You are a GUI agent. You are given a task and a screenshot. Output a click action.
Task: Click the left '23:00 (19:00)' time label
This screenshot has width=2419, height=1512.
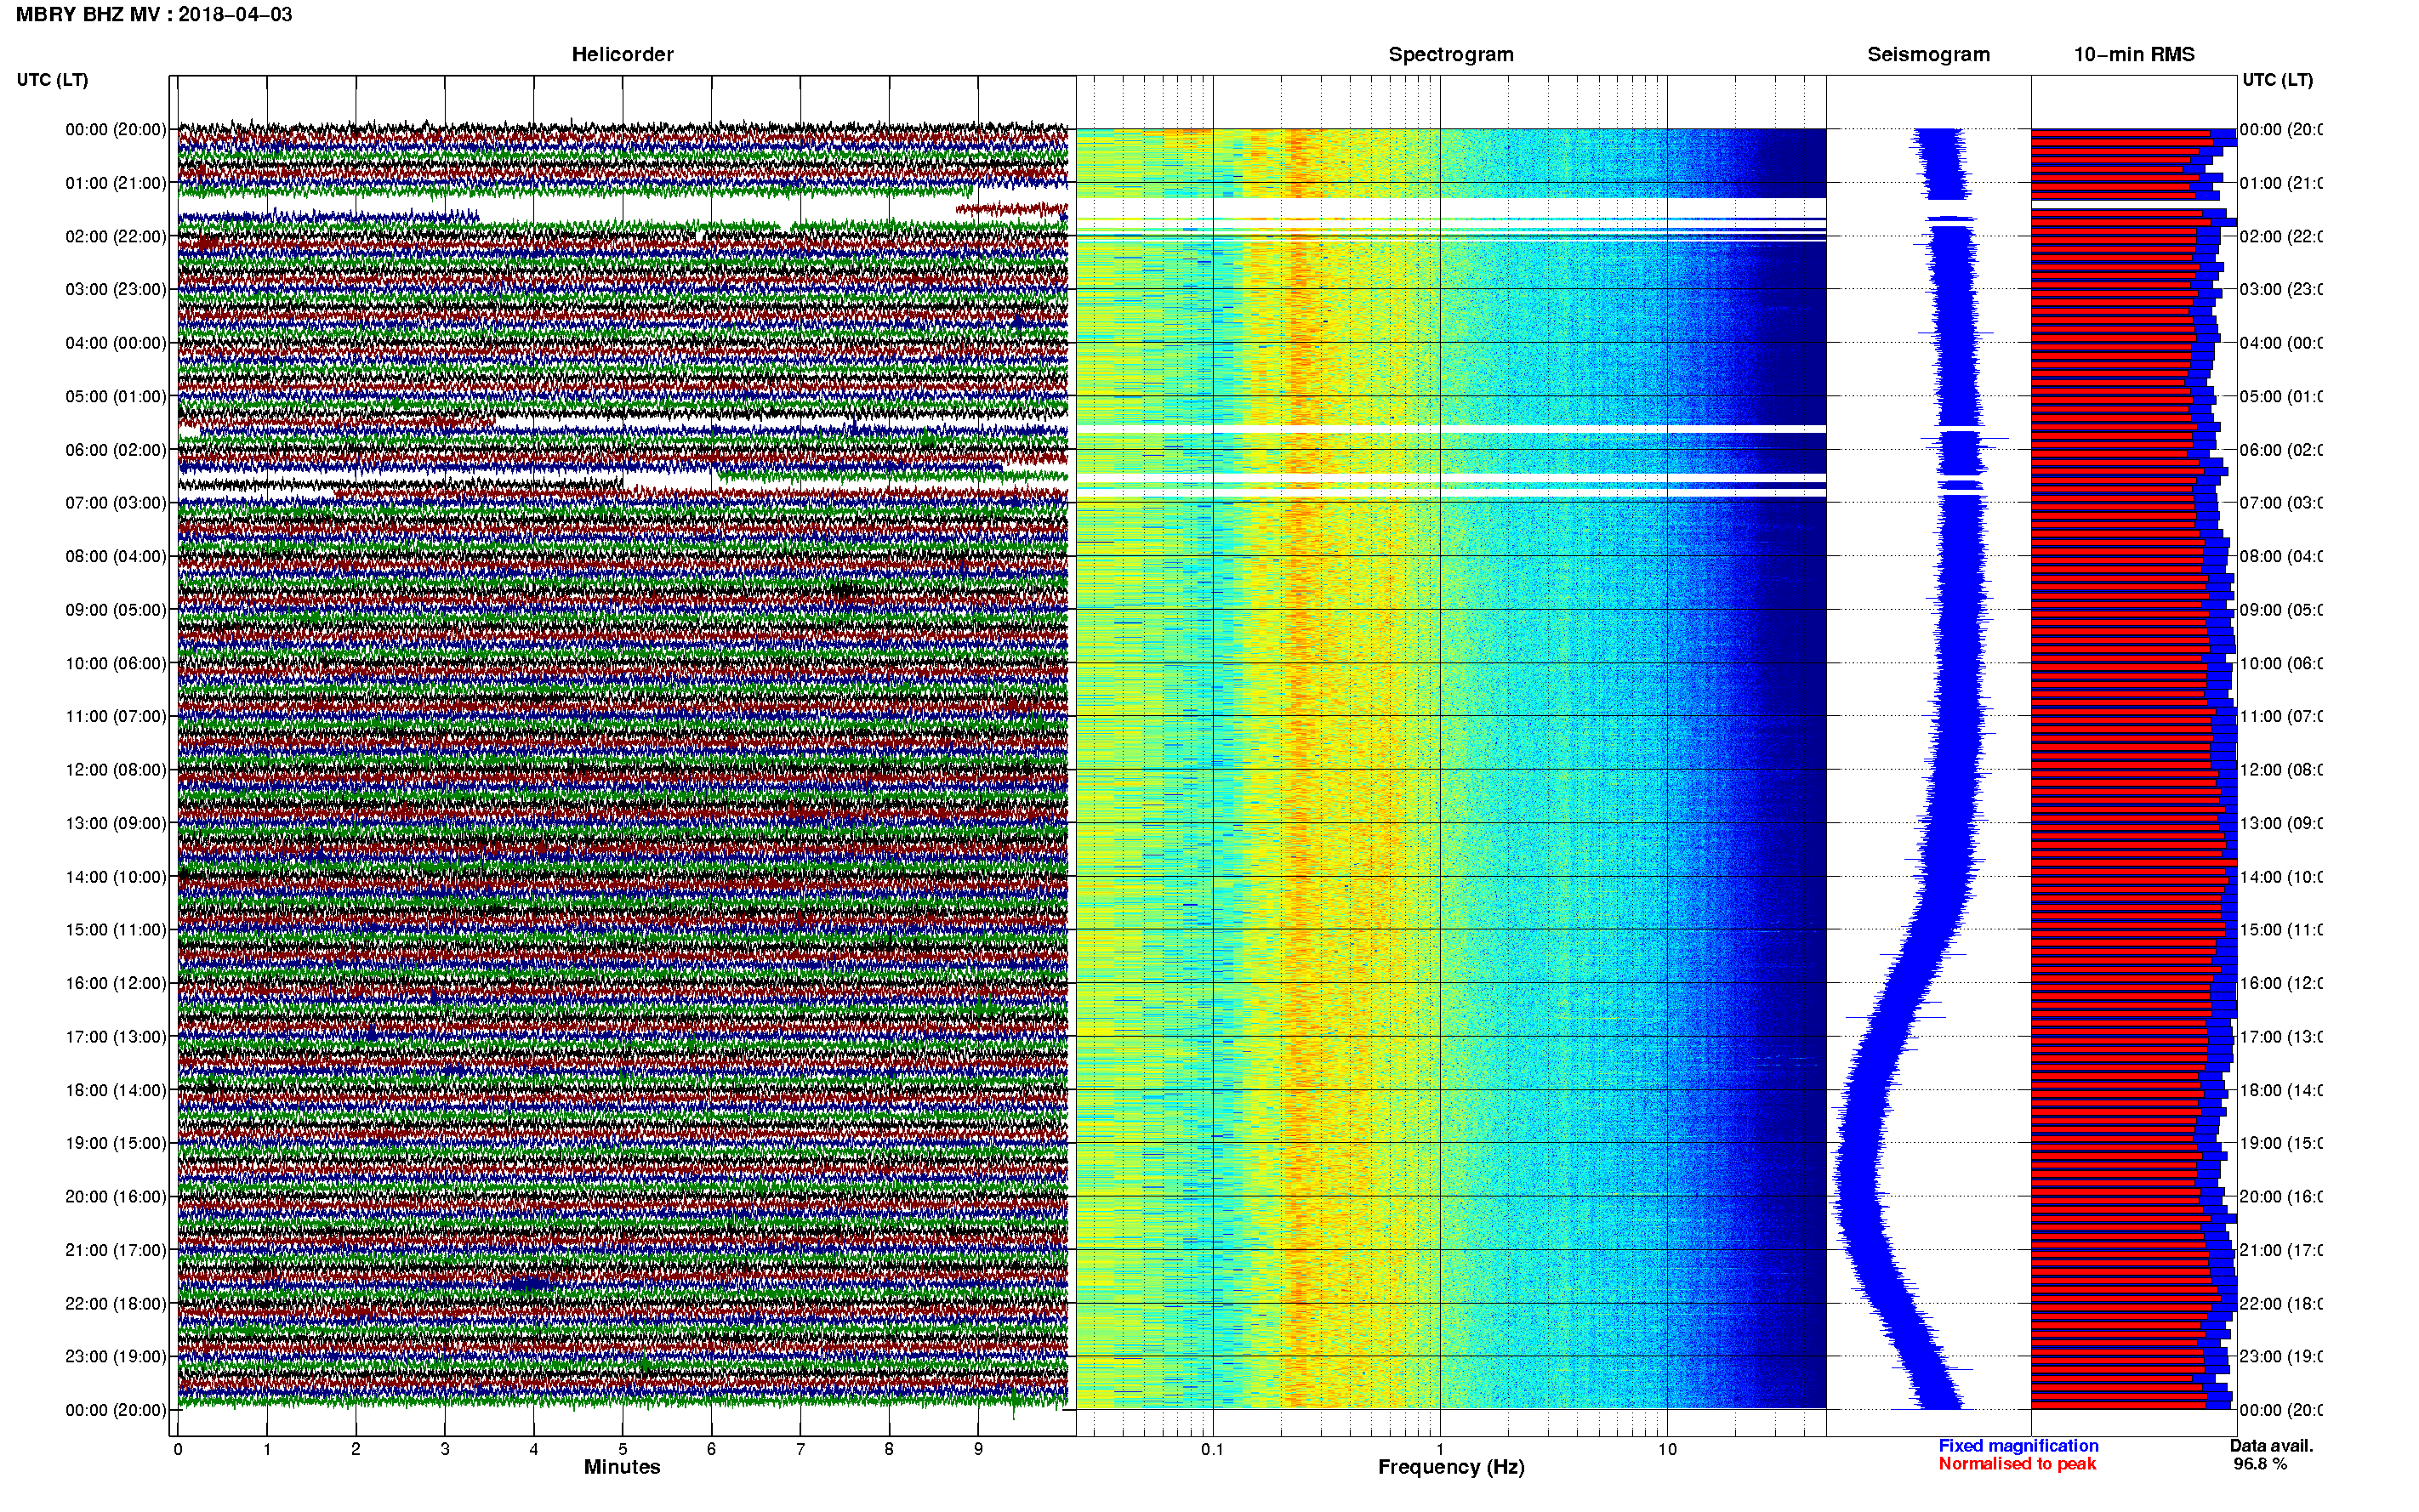pos(116,1357)
